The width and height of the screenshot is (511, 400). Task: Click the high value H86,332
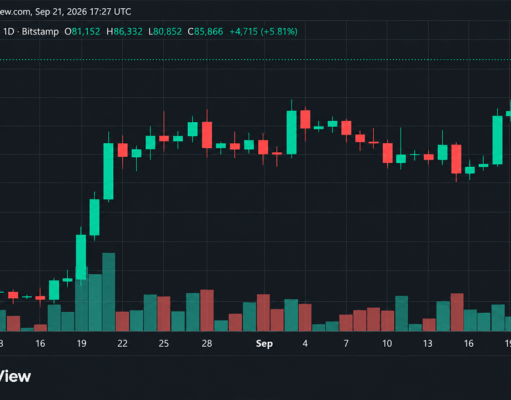124,32
